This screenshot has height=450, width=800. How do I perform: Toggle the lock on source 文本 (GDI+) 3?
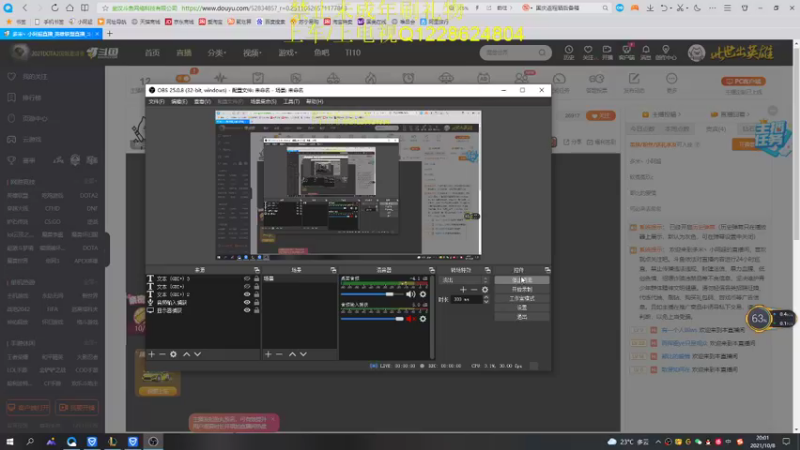point(257,279)
